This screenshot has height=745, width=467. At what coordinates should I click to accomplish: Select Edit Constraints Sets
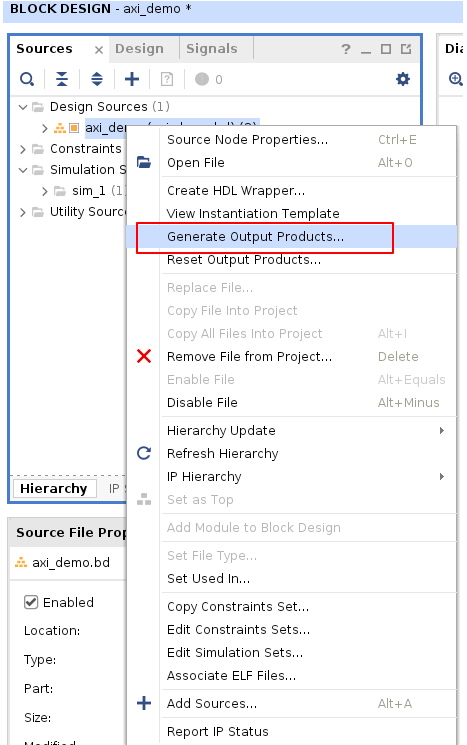pyautogui.click(x=291, y=630)
